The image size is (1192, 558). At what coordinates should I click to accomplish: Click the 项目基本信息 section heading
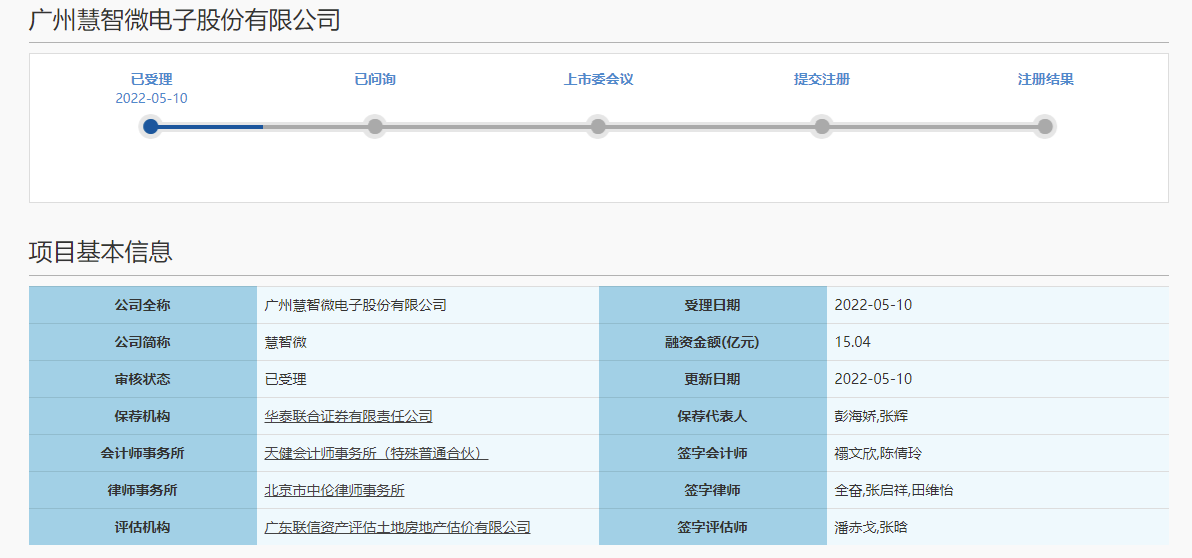[x=100, y=251]
